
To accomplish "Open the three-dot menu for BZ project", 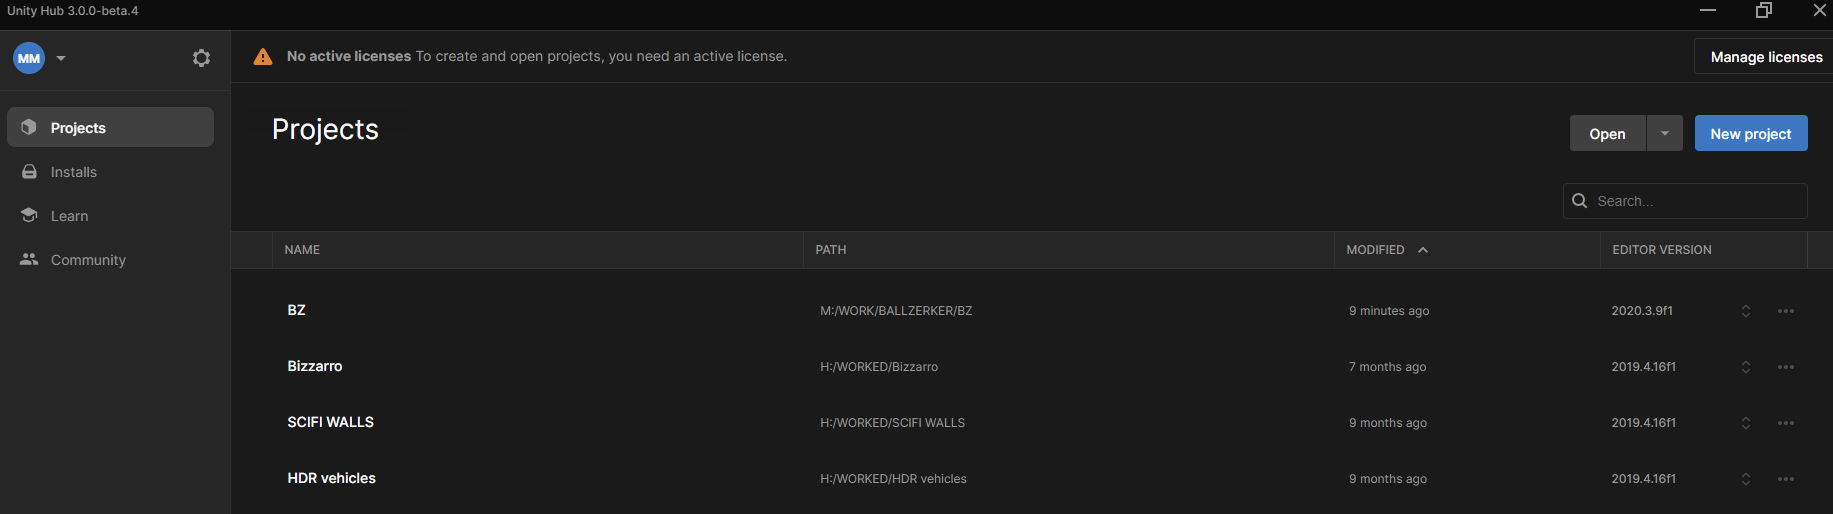I will 1785,311.
